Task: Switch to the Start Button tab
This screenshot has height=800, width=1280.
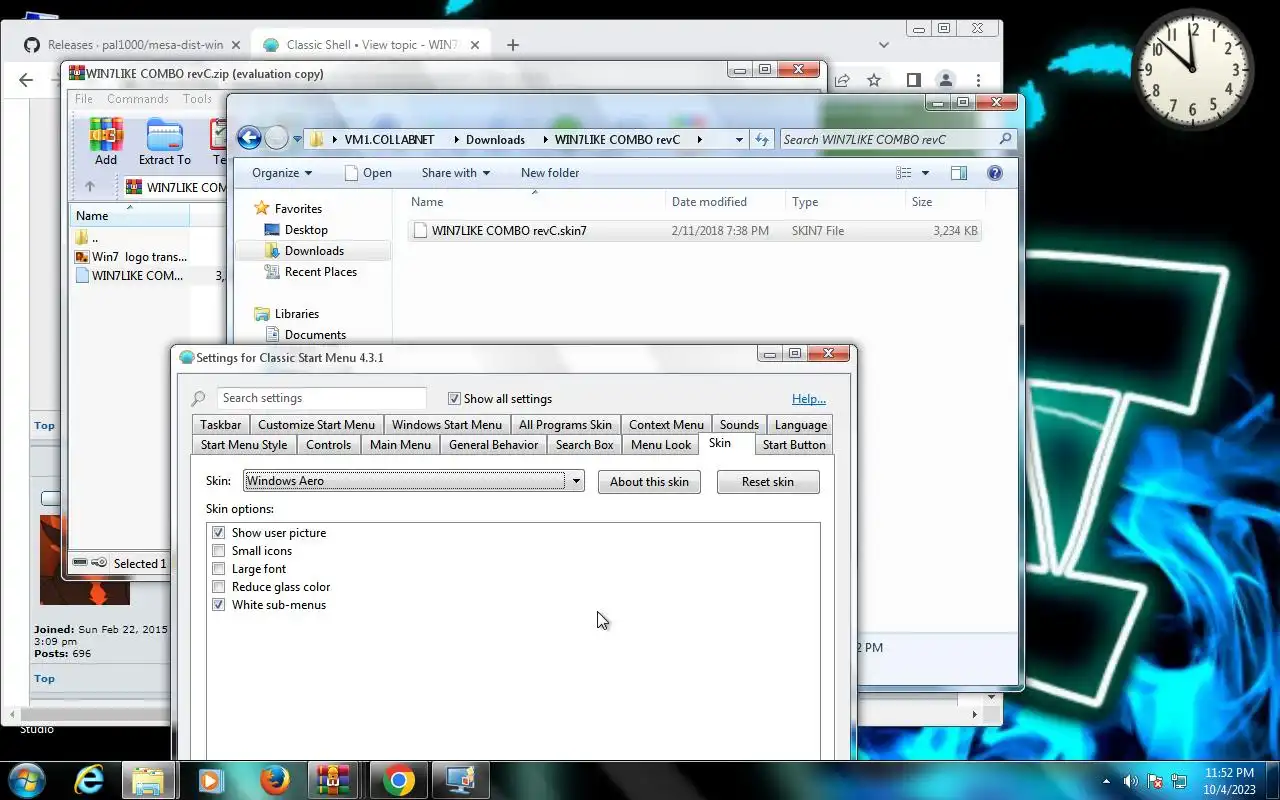Action: 794,445
